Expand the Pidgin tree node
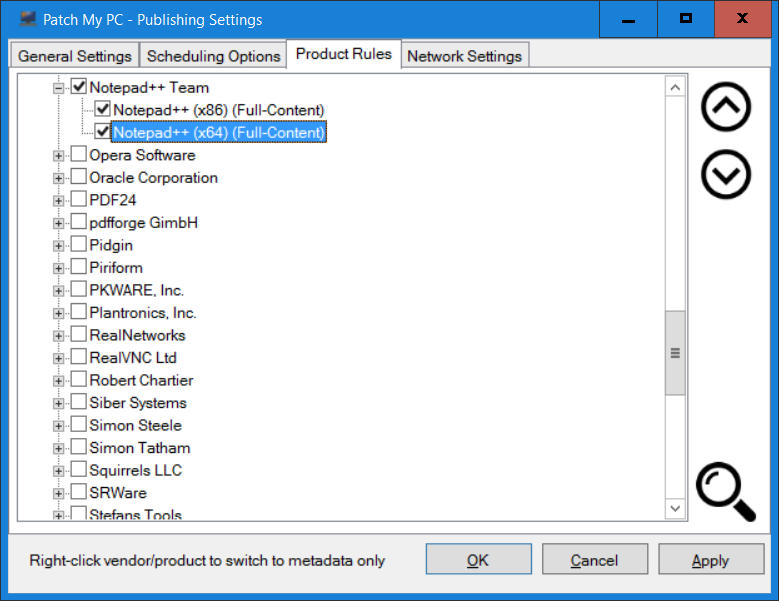This screenshot has height=601, width=779. click(59, 246)
